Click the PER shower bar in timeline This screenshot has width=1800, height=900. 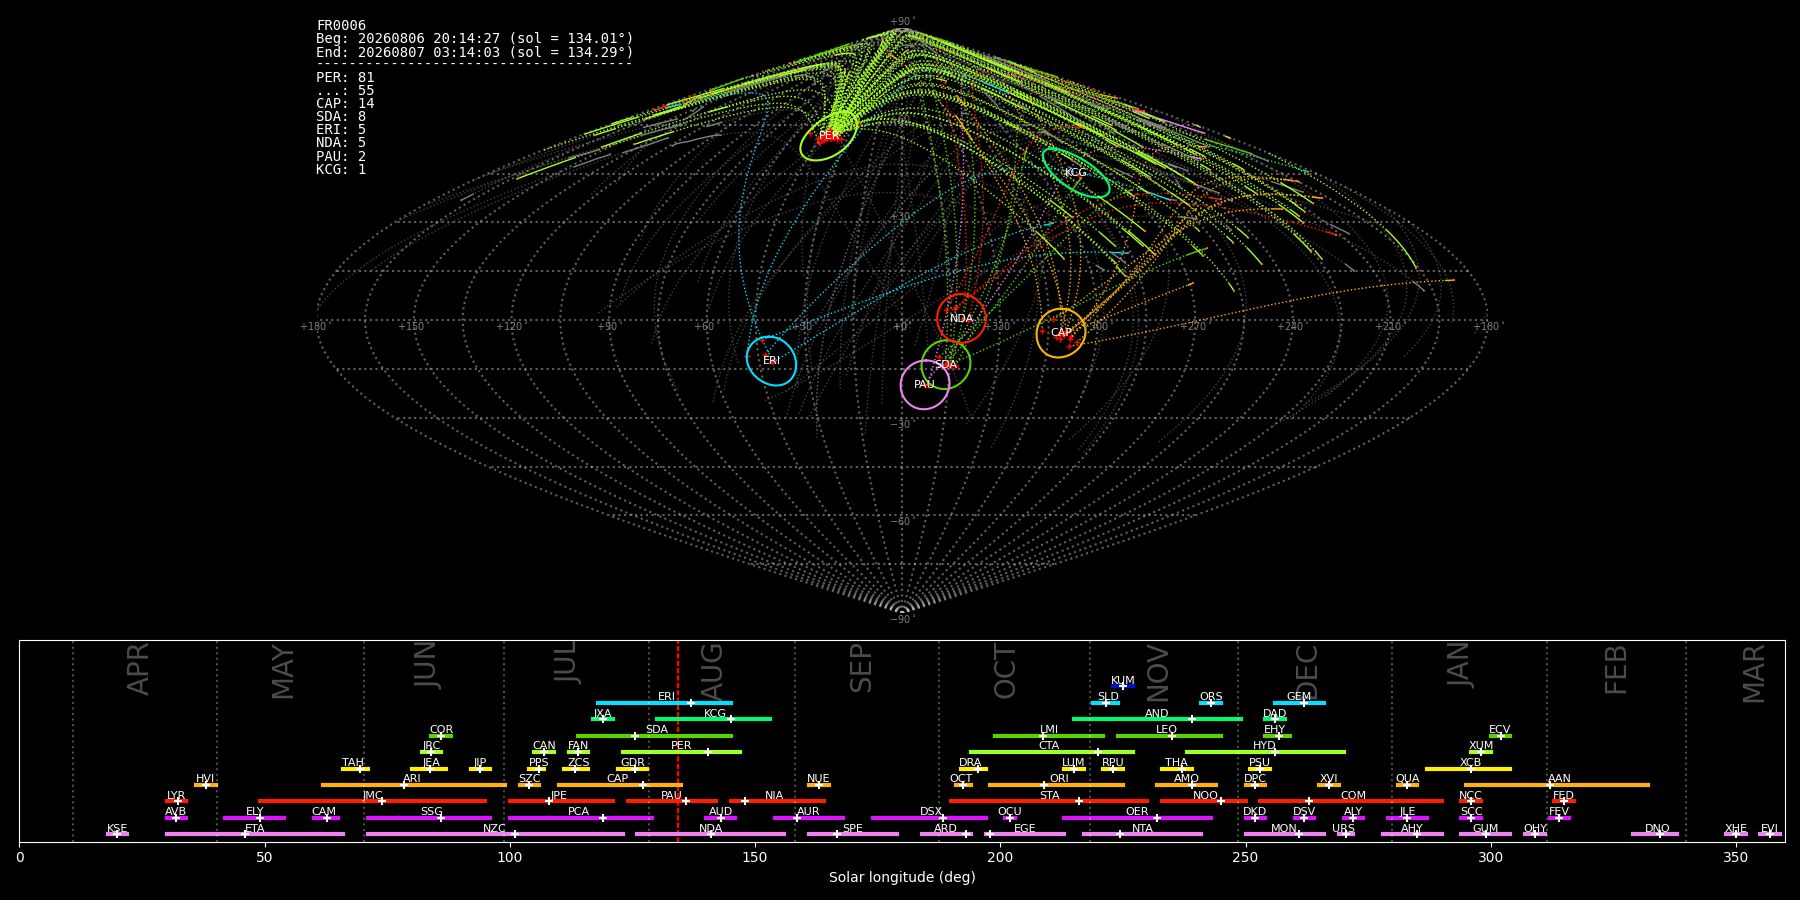coord(681,752)
